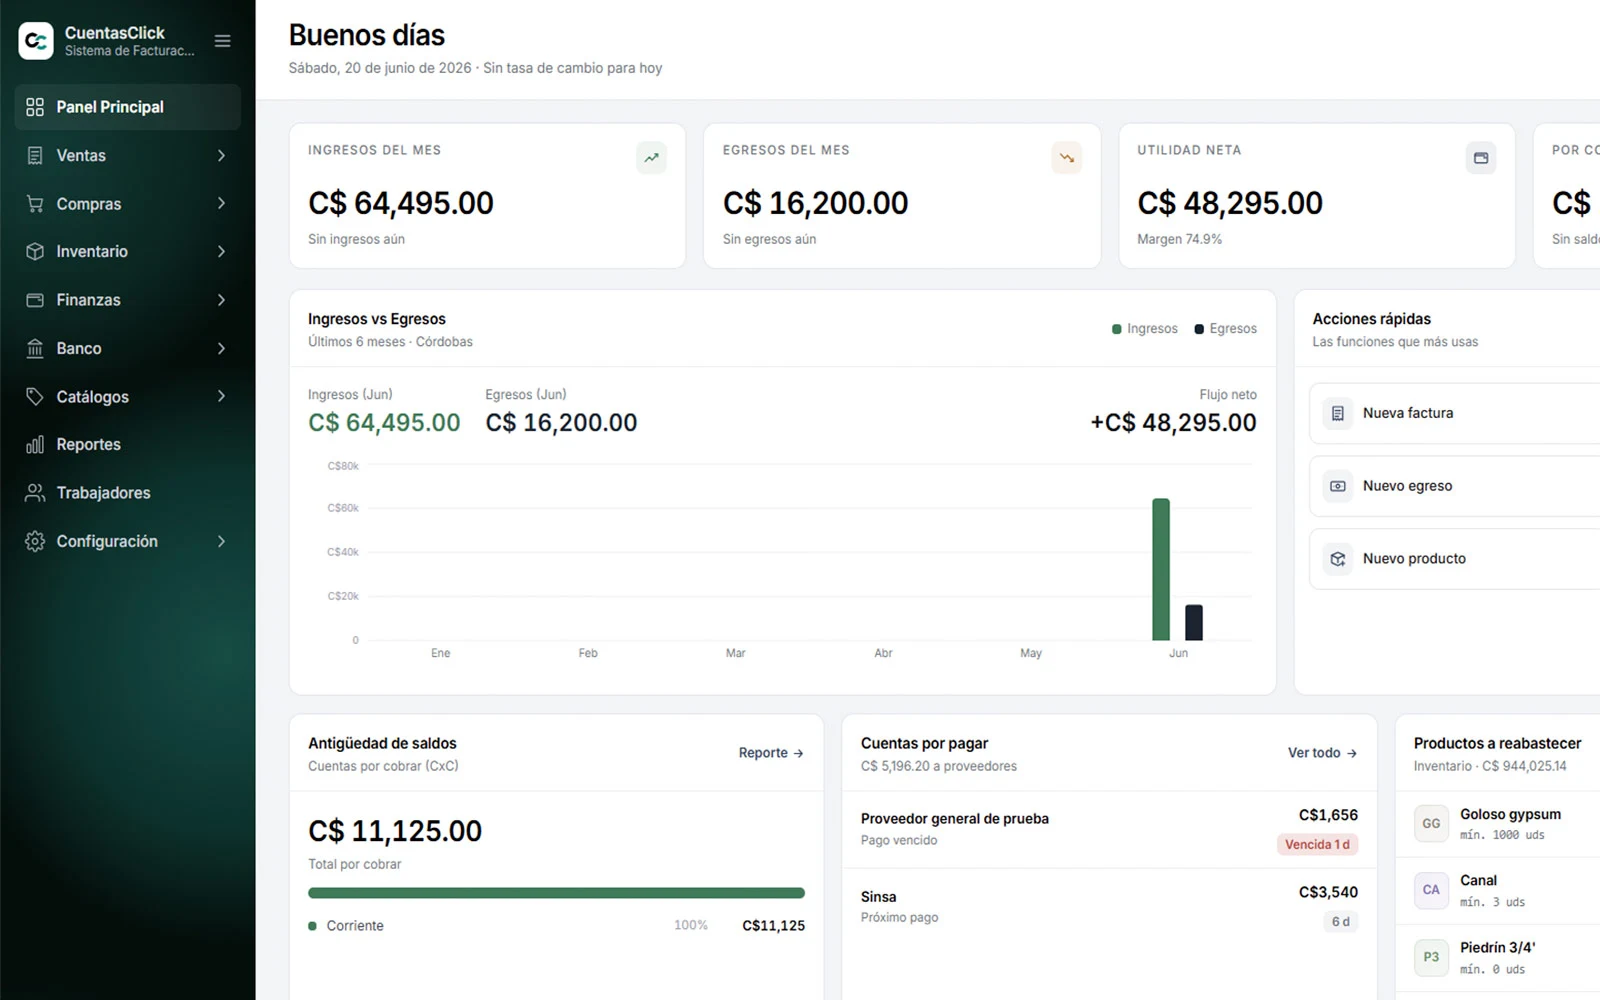This screenshot has width=1600, height=1000.
Task: Toggle Ingresos series in chart legend
Action: click(x=1145, y=329)
